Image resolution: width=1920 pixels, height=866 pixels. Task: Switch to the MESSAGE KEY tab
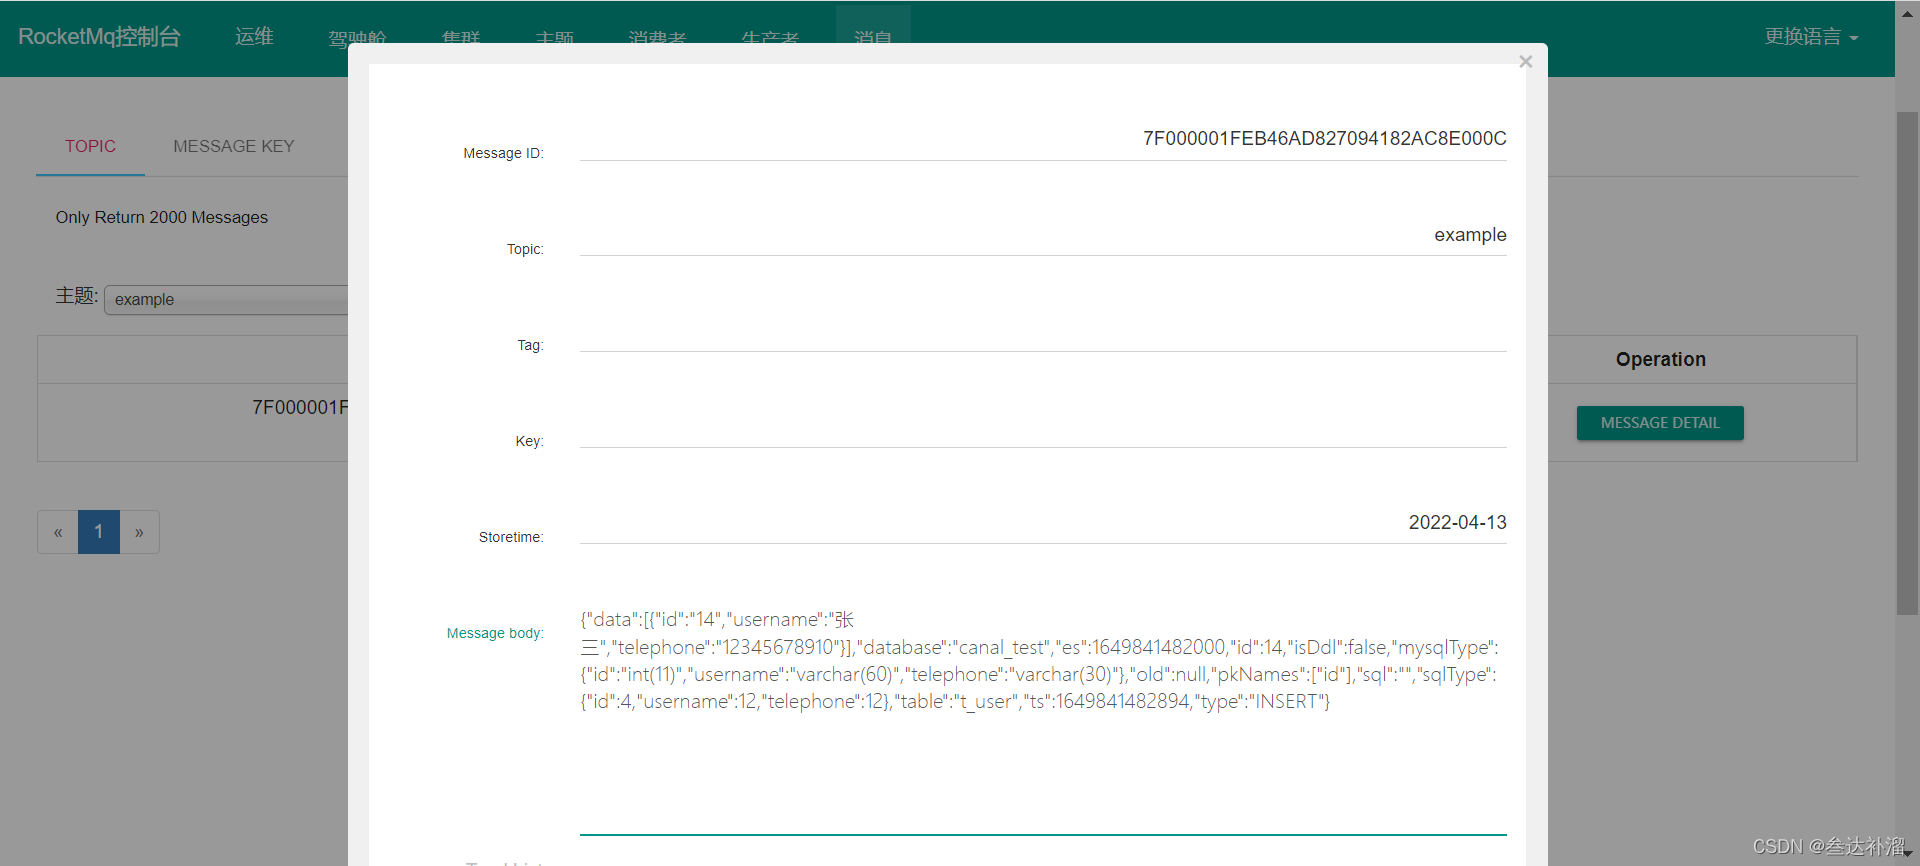pos(234,146)
